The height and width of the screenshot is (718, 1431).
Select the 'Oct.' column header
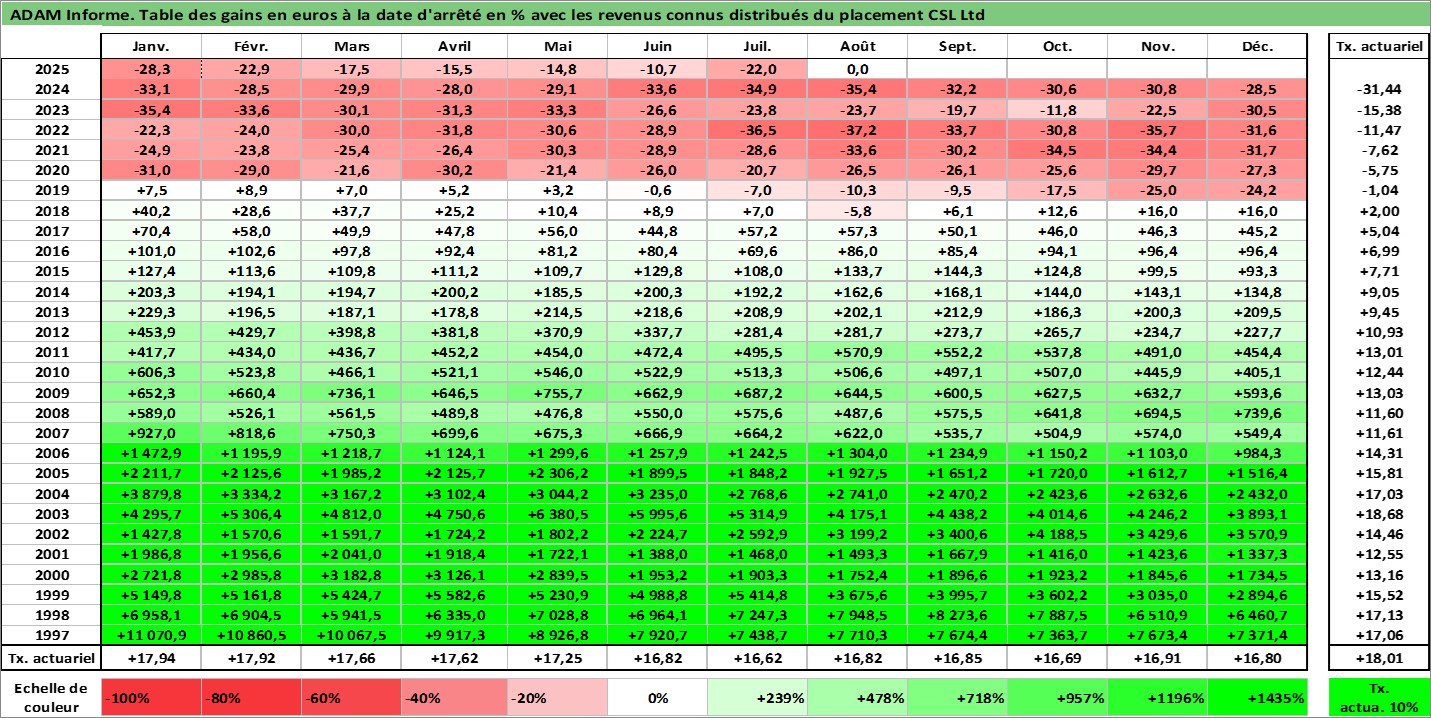1058,46
